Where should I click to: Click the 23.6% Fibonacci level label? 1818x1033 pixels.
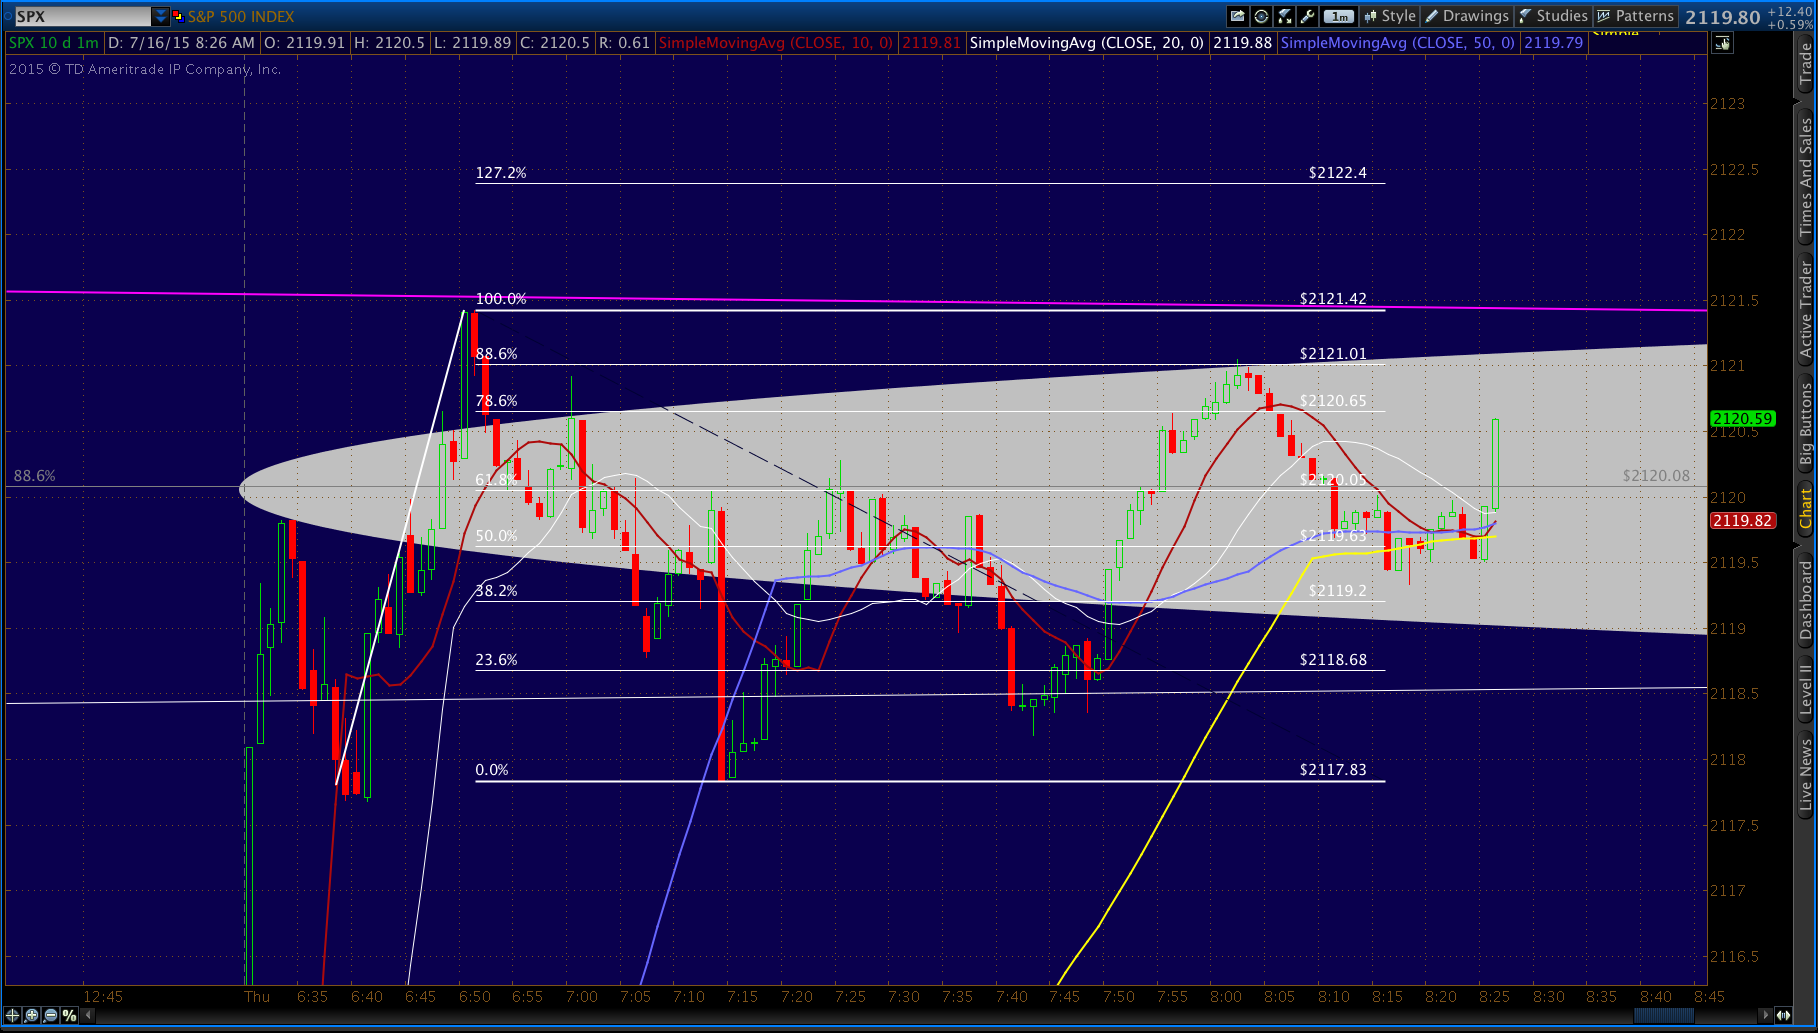(496, 660)
